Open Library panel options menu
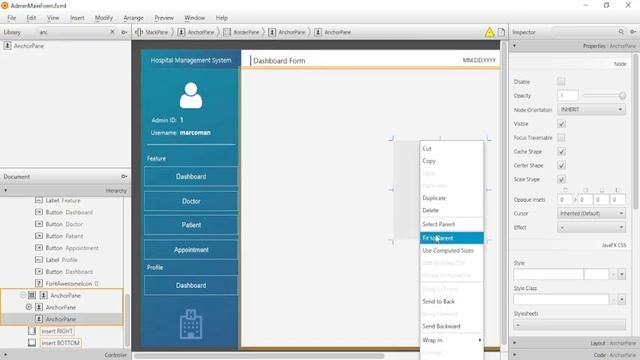 coord(124,32)
